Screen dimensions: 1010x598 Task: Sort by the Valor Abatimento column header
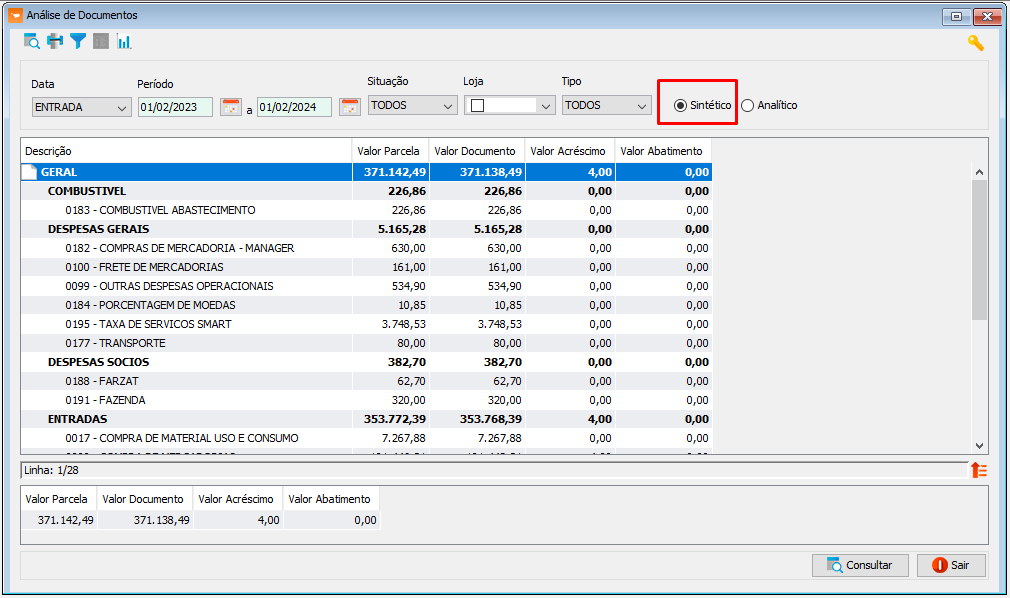663,151
